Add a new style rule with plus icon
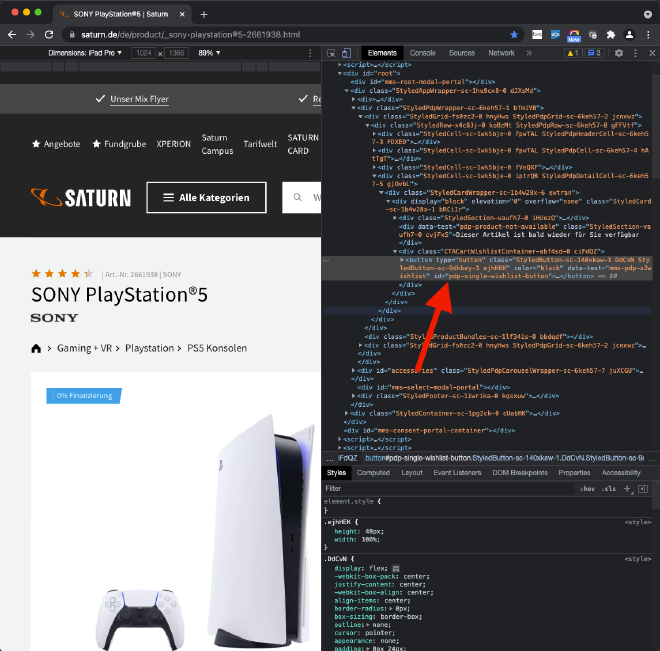 tap(627, 489)
